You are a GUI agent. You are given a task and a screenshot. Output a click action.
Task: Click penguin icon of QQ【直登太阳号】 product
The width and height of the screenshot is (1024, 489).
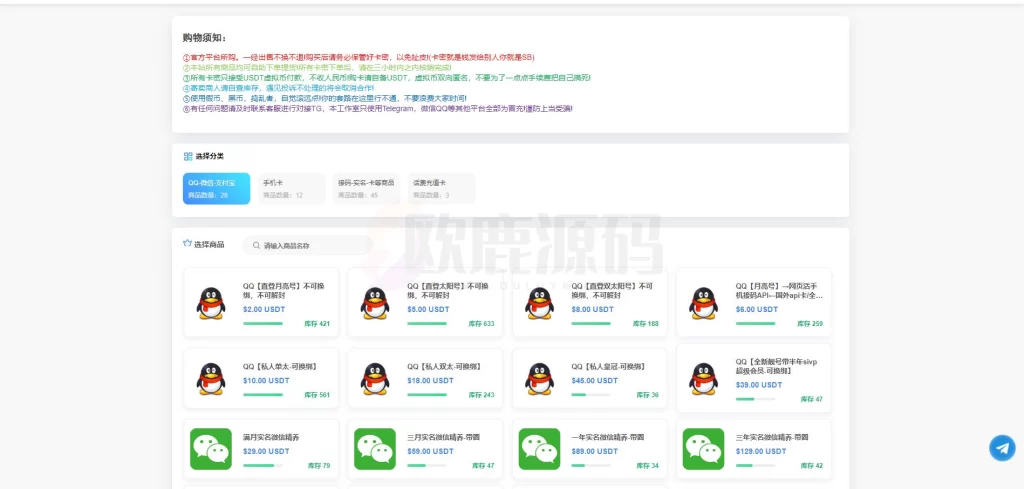click(x=375, y=303)
